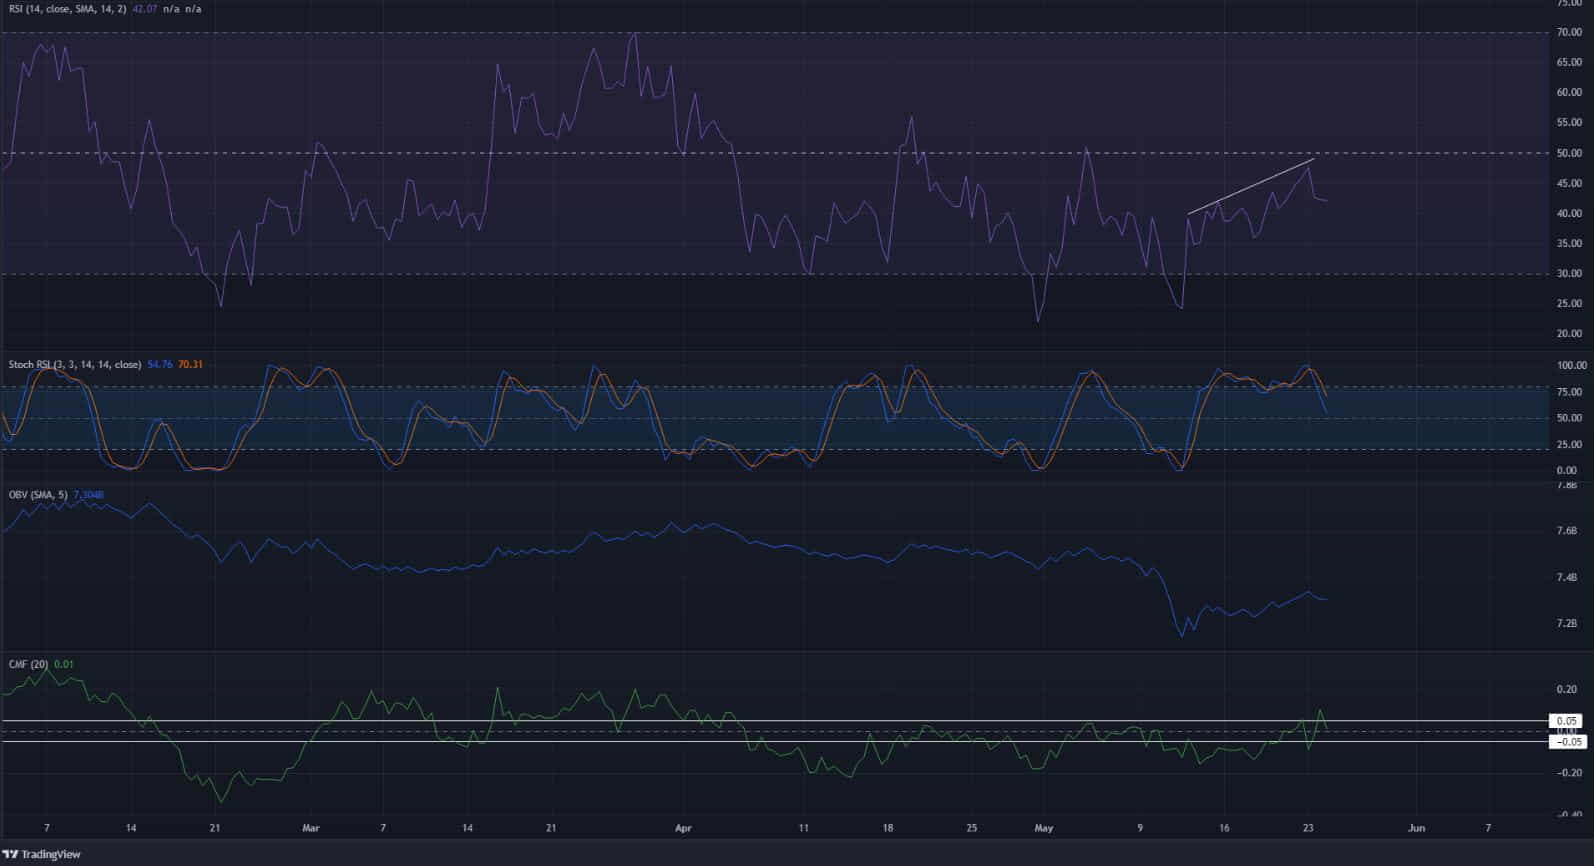
Task: Click the Mar label on time axis
Action: (x=310, y=828)
